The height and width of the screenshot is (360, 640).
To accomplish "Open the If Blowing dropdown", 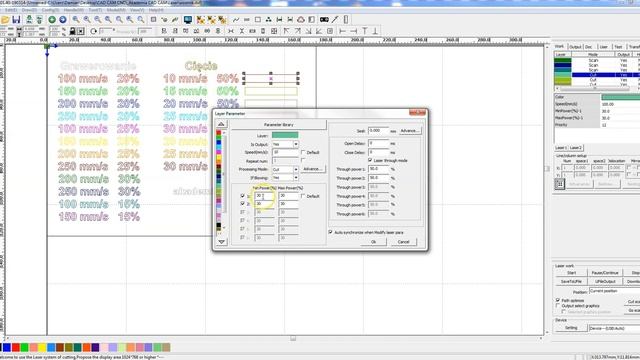I will pyautogui.click(x=296, y=178).
